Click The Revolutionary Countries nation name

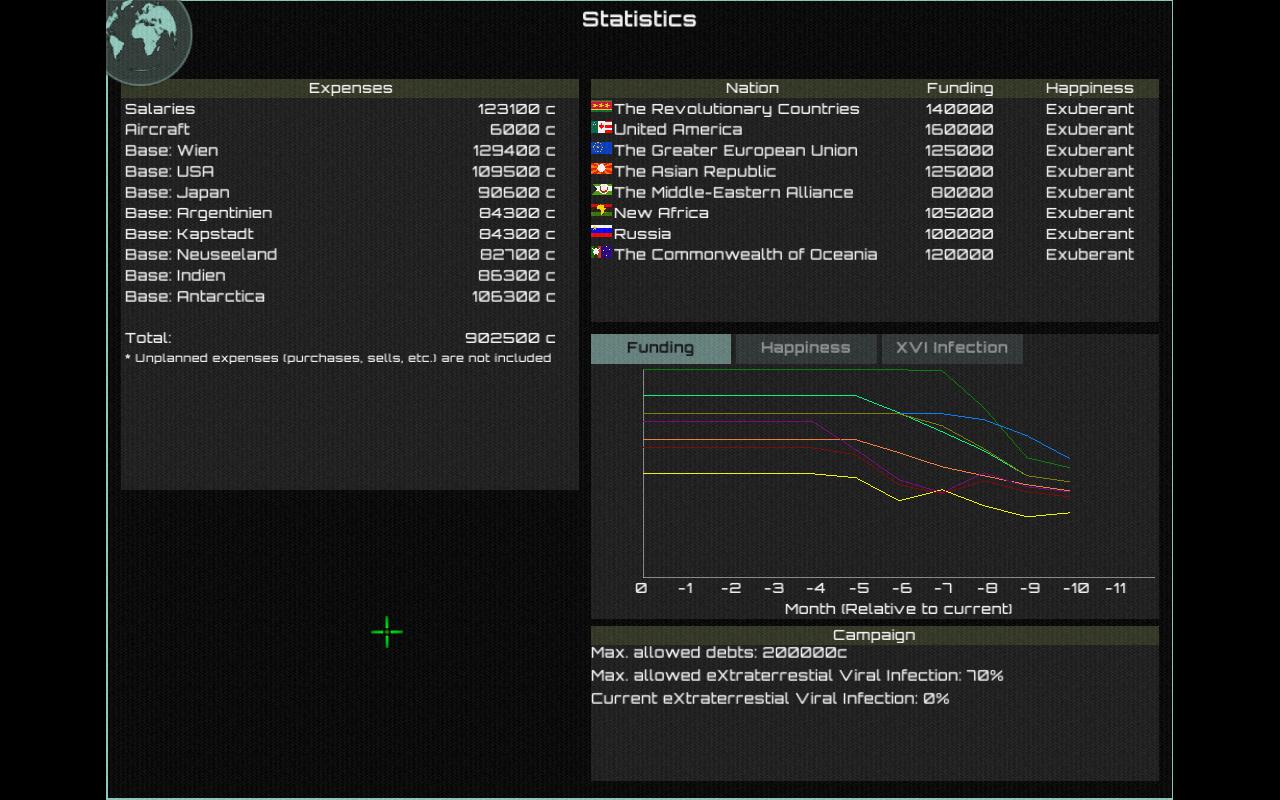(x=737, y=109)
